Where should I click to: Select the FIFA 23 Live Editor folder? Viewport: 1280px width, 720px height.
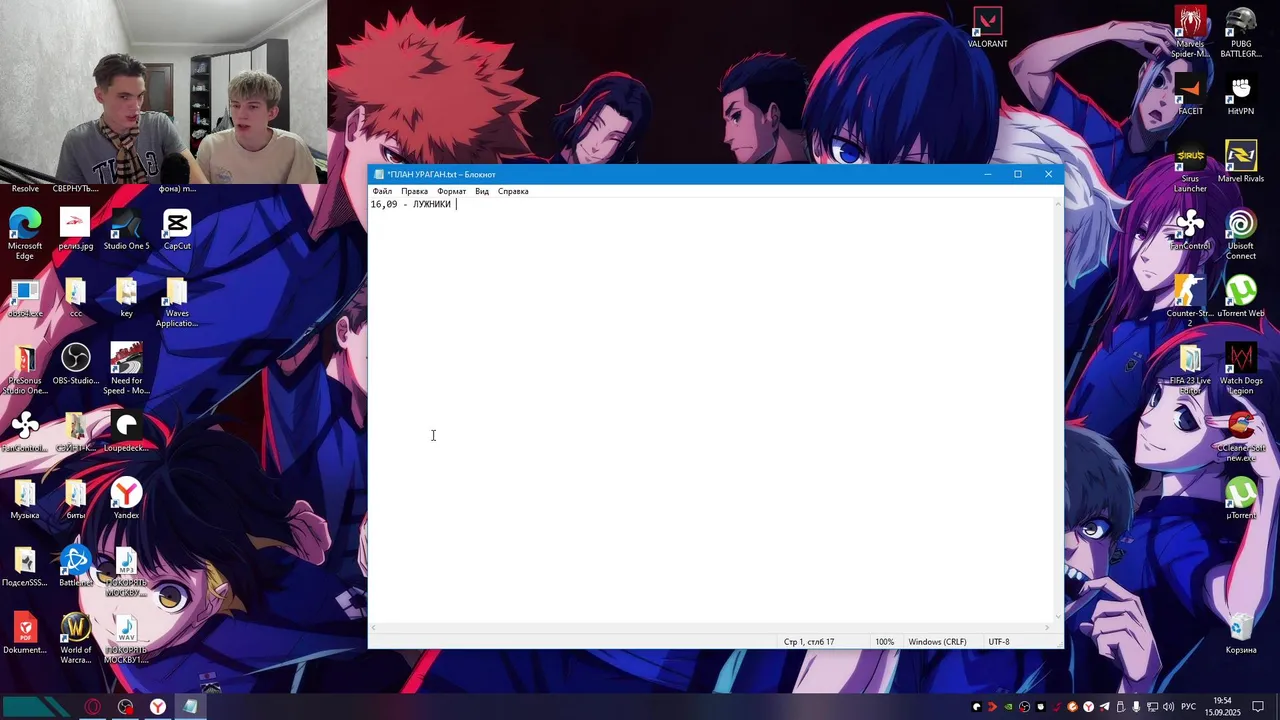(1190, 369)
